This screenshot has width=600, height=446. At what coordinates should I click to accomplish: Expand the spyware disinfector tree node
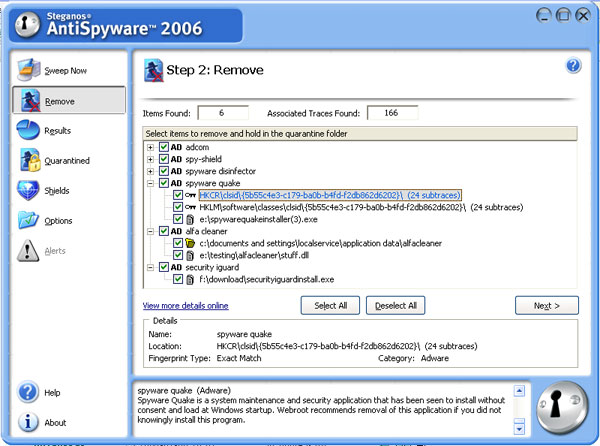[150, 171]
